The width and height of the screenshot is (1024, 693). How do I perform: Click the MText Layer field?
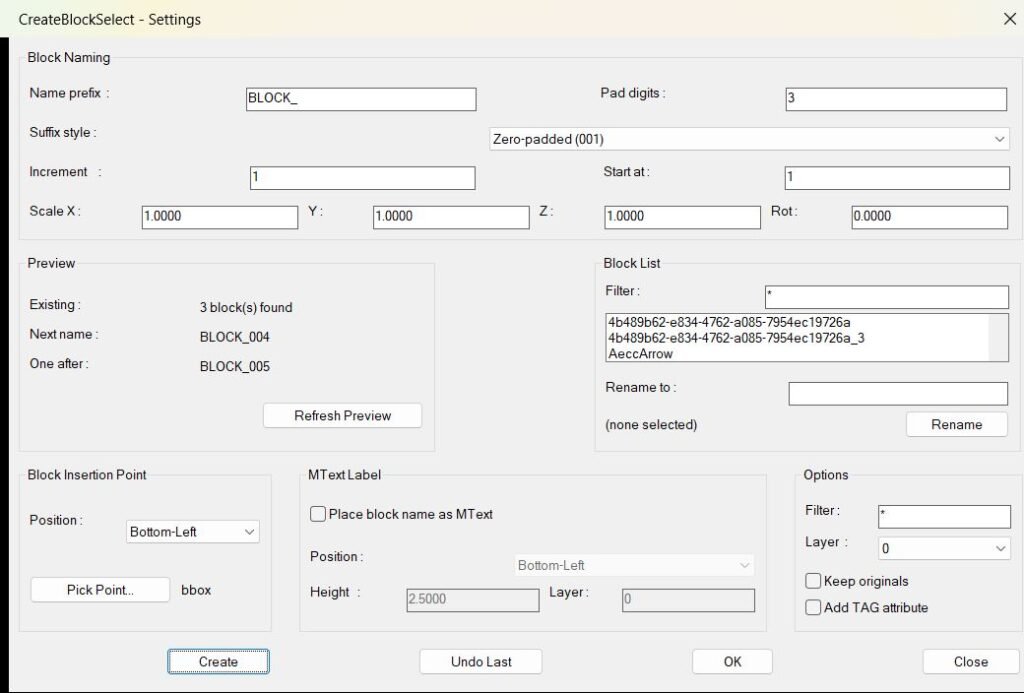point(688,600)
